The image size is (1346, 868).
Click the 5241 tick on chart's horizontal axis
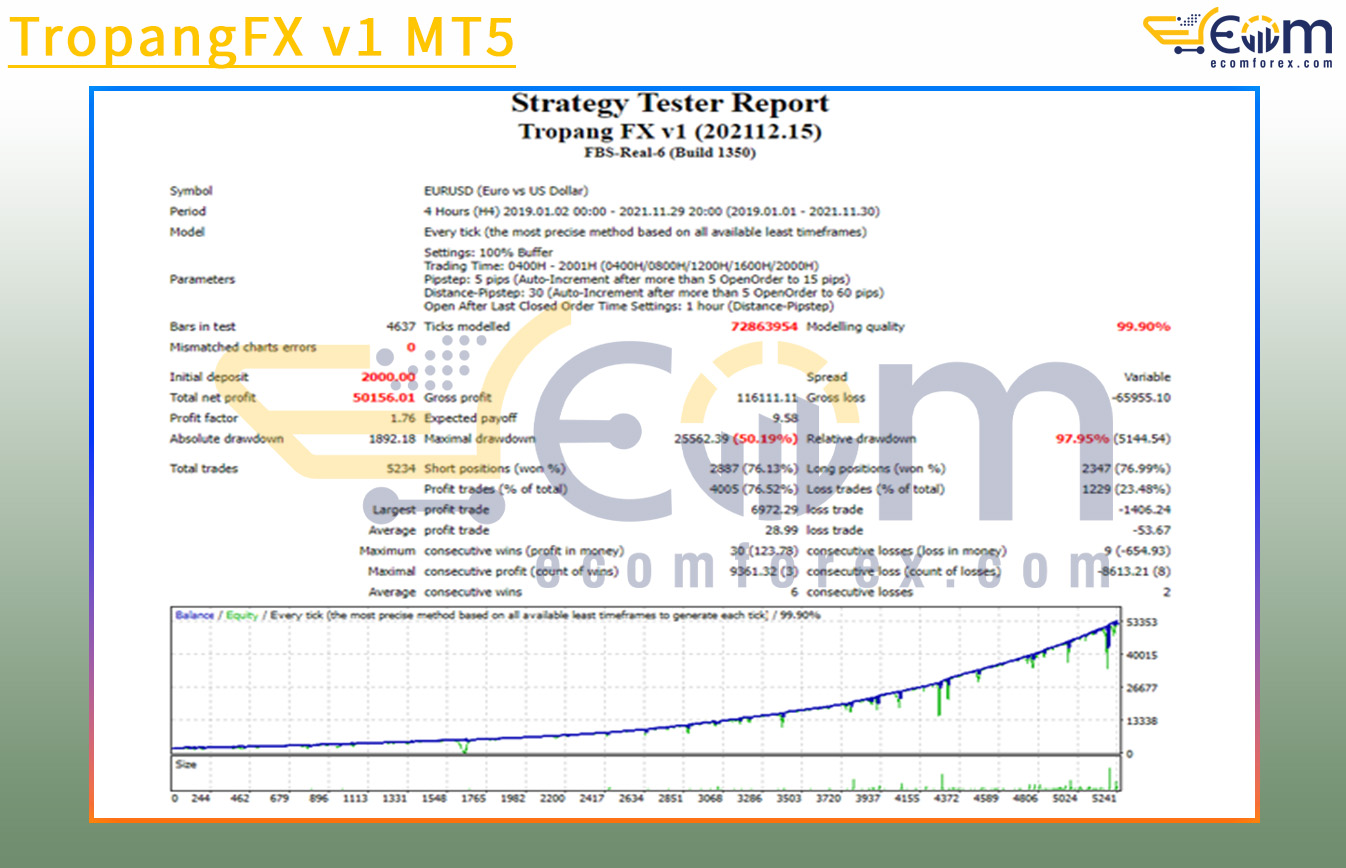[1105, 798]
